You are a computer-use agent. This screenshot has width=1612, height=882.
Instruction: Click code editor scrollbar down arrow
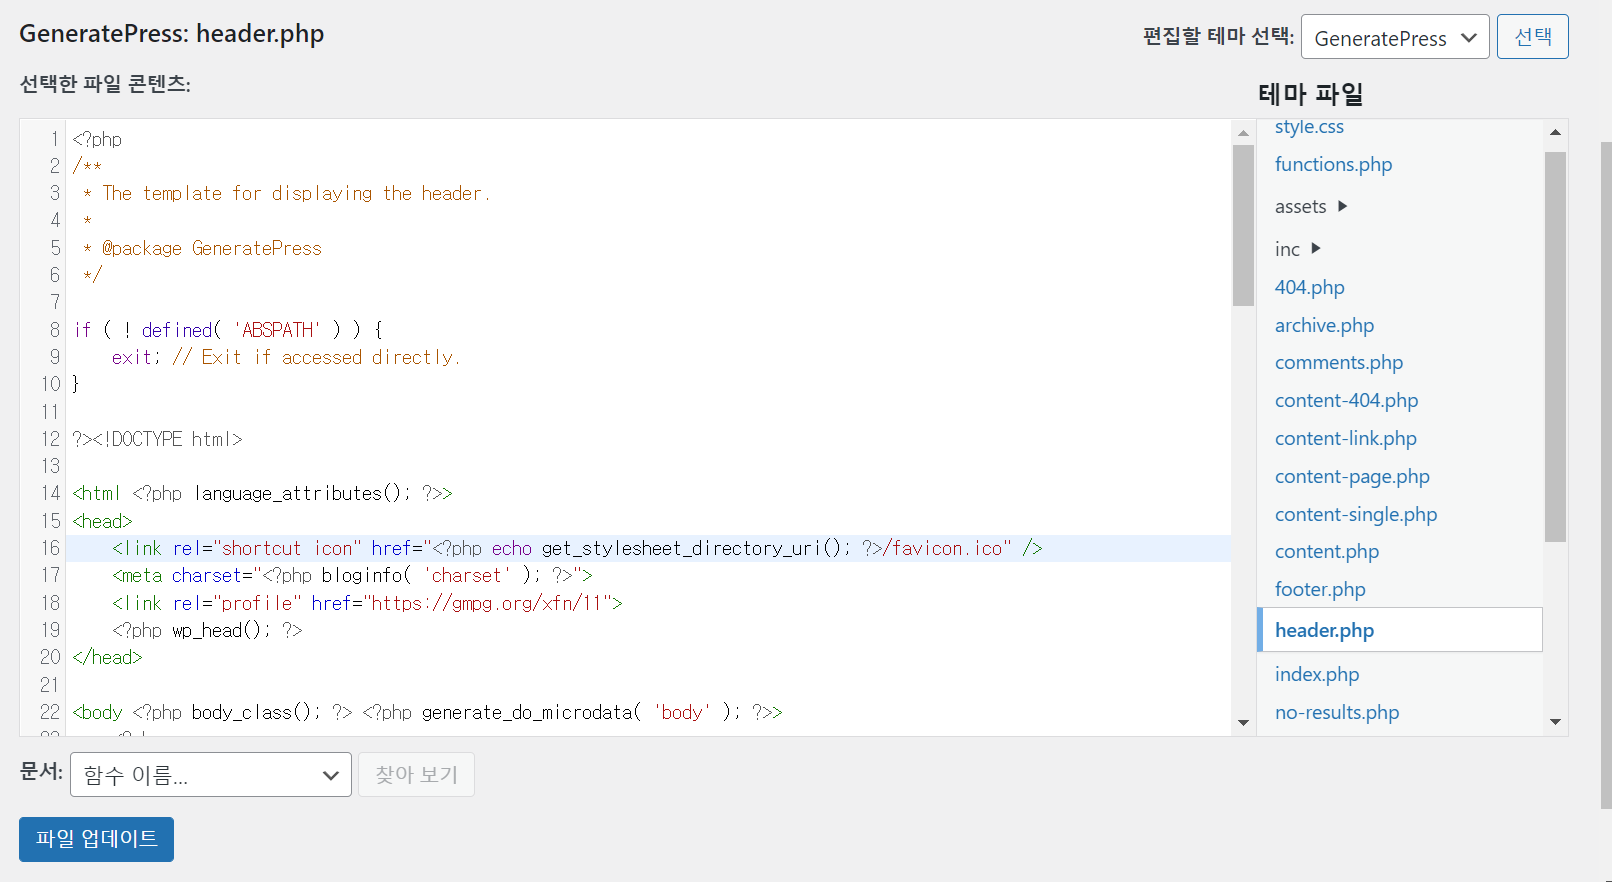pos(1243,723)
